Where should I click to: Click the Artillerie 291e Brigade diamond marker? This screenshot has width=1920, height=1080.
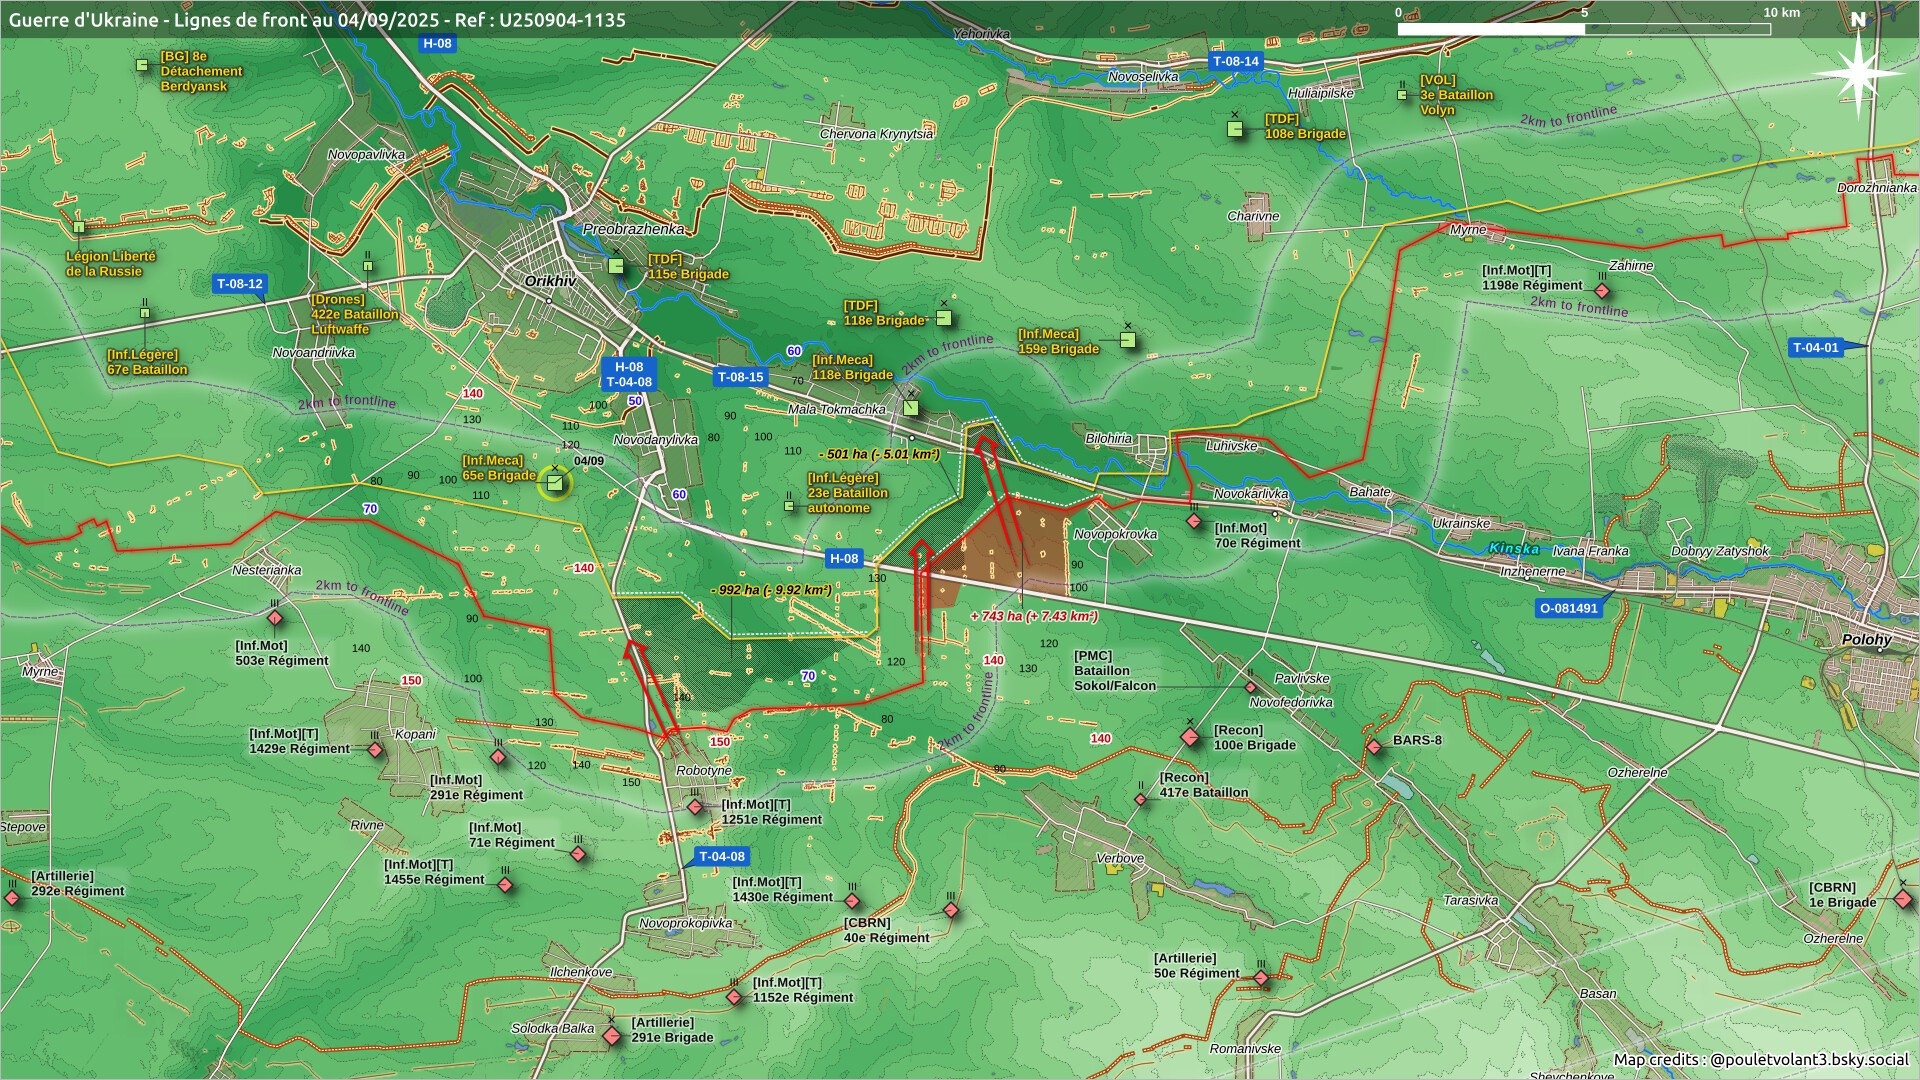[x=612, y=1036]
